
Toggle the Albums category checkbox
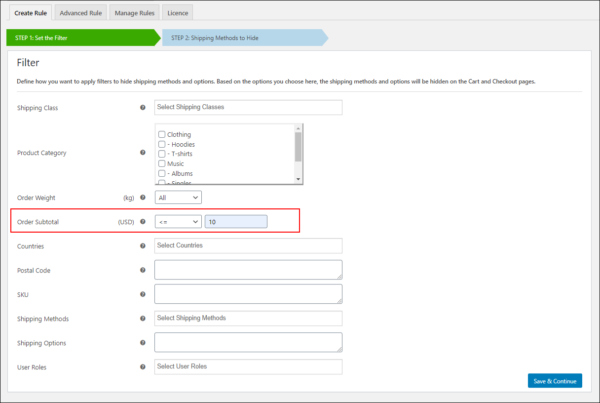162,173
